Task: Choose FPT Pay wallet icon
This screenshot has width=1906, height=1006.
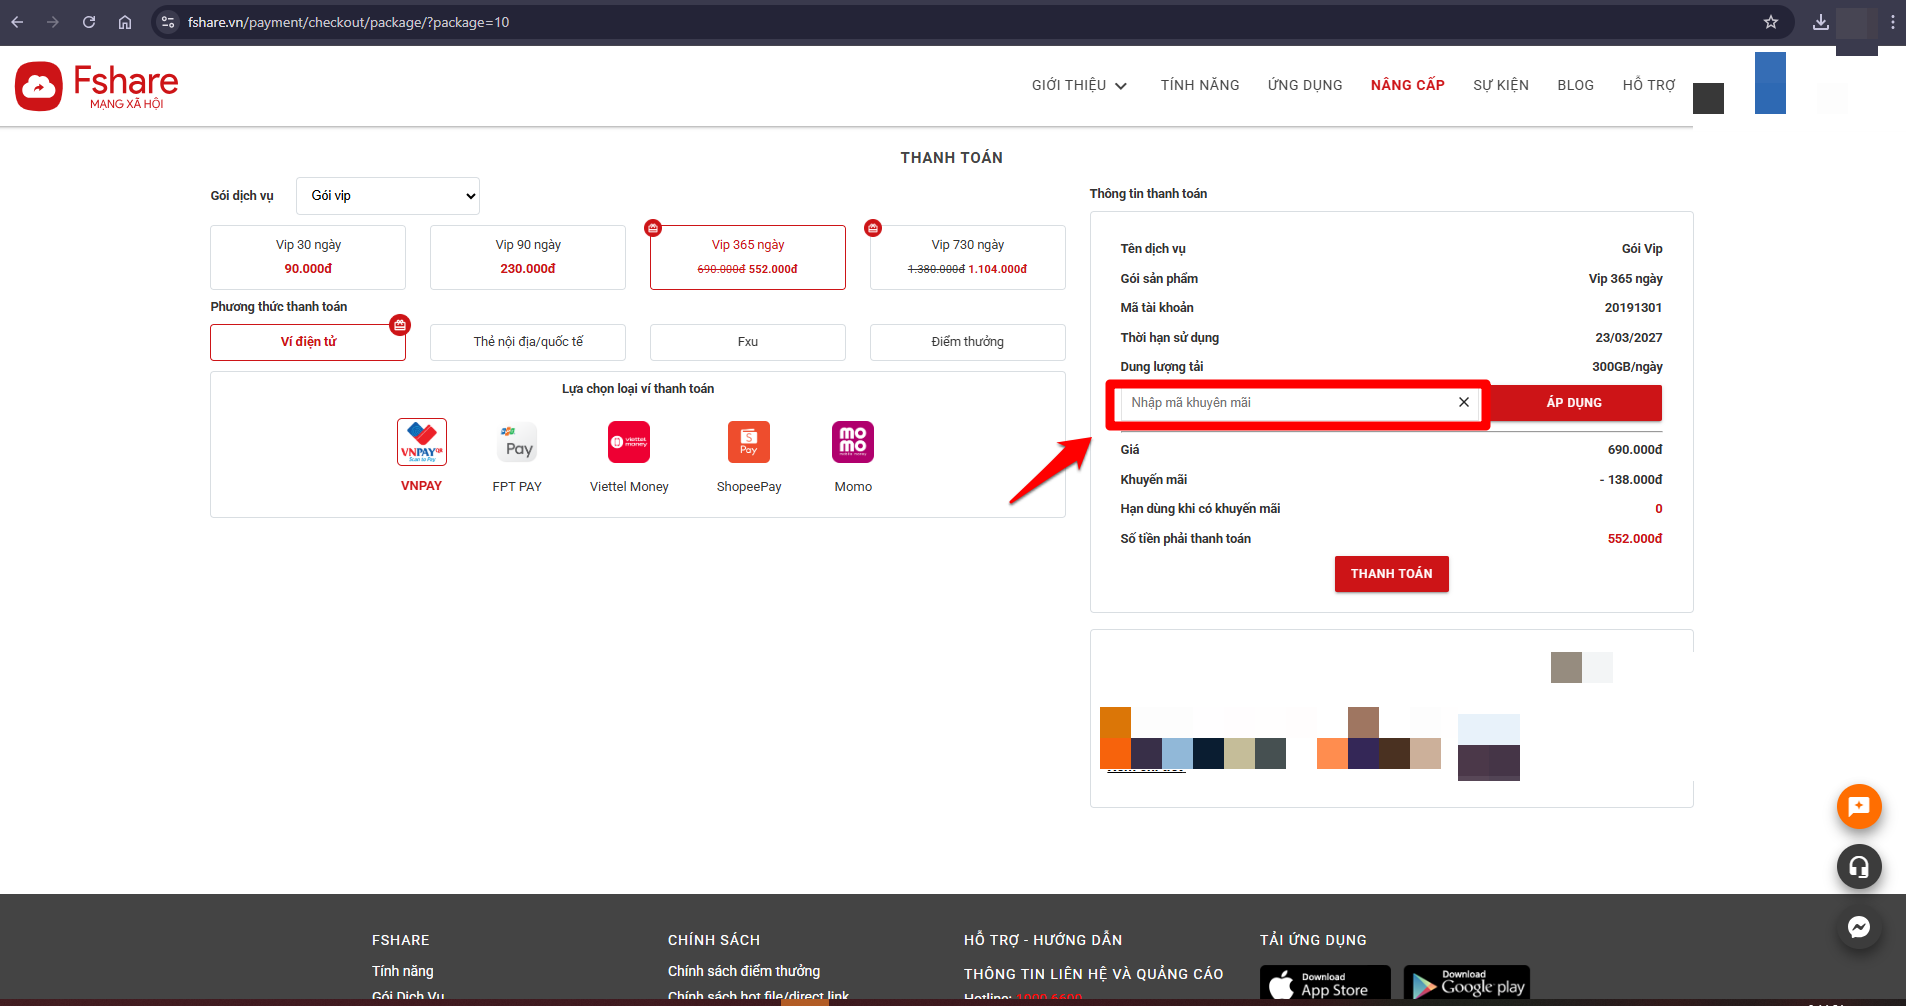Action: pyautogui.click(x=517, y=442)
